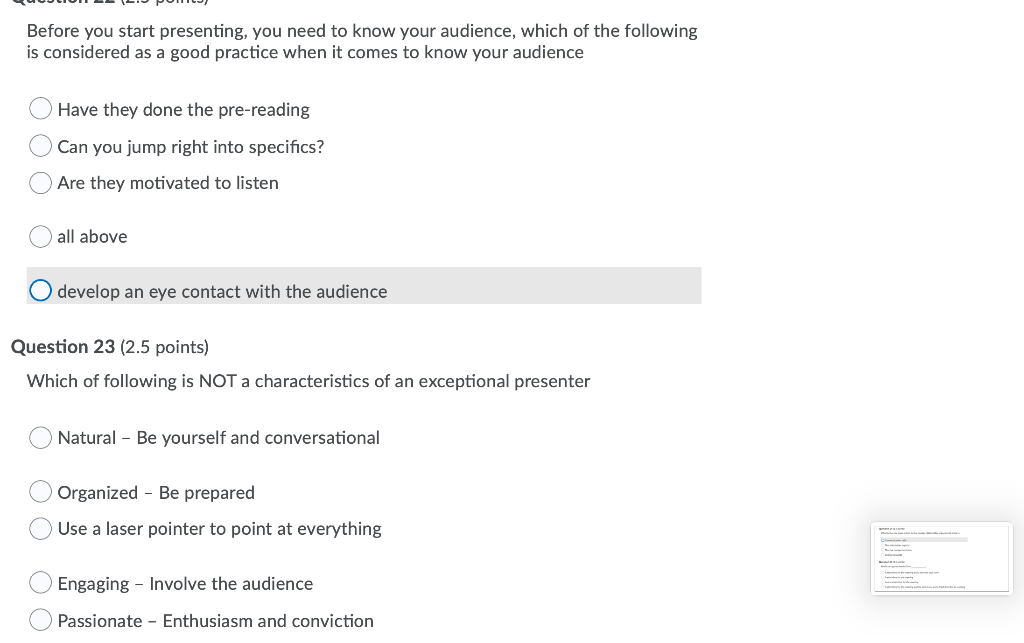1024x643 pixels.
Task: Choose the 'all above' answer
Action: (x=40, y=236)
